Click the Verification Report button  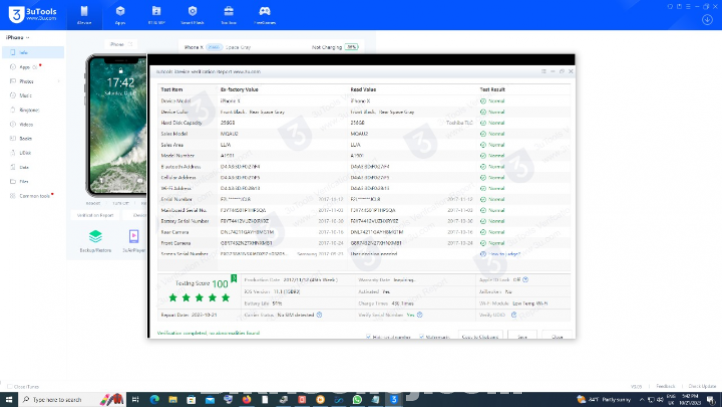(95, 215)
